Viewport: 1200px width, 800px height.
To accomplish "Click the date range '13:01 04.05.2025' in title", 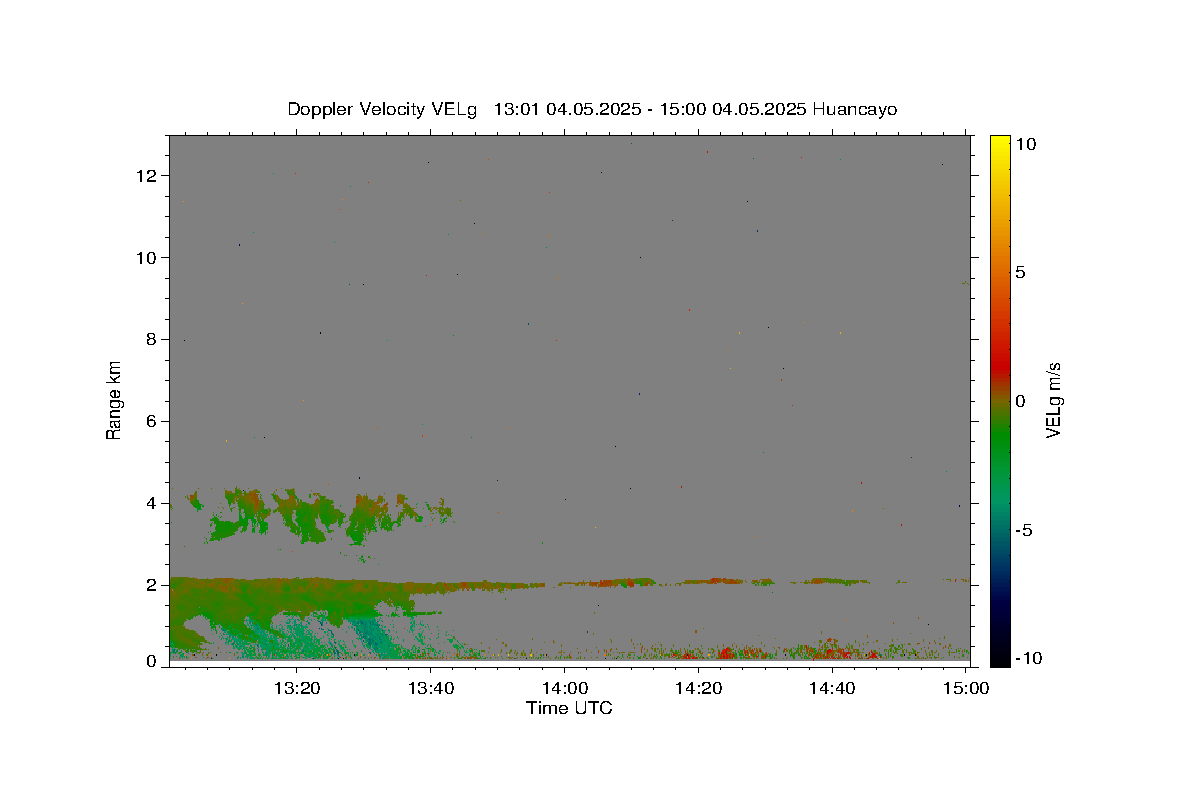I will pyautogui.click(x=568, y=110).
